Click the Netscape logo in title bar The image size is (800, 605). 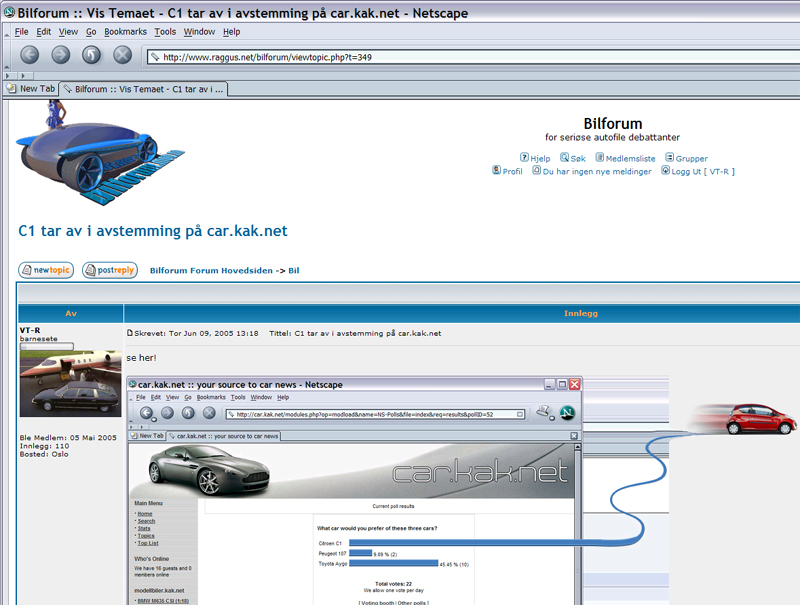[9, 12]
